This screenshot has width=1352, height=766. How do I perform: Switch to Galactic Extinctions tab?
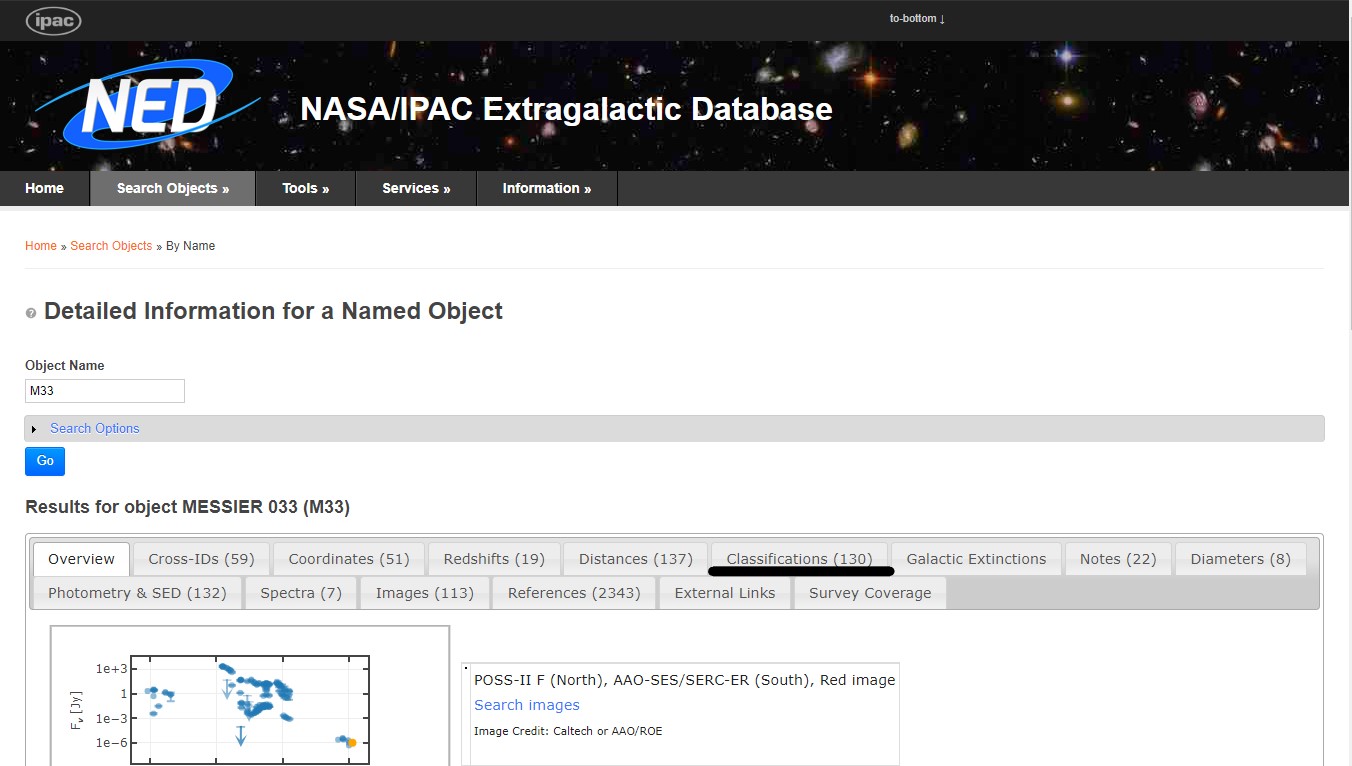click(x=976, y=559)
